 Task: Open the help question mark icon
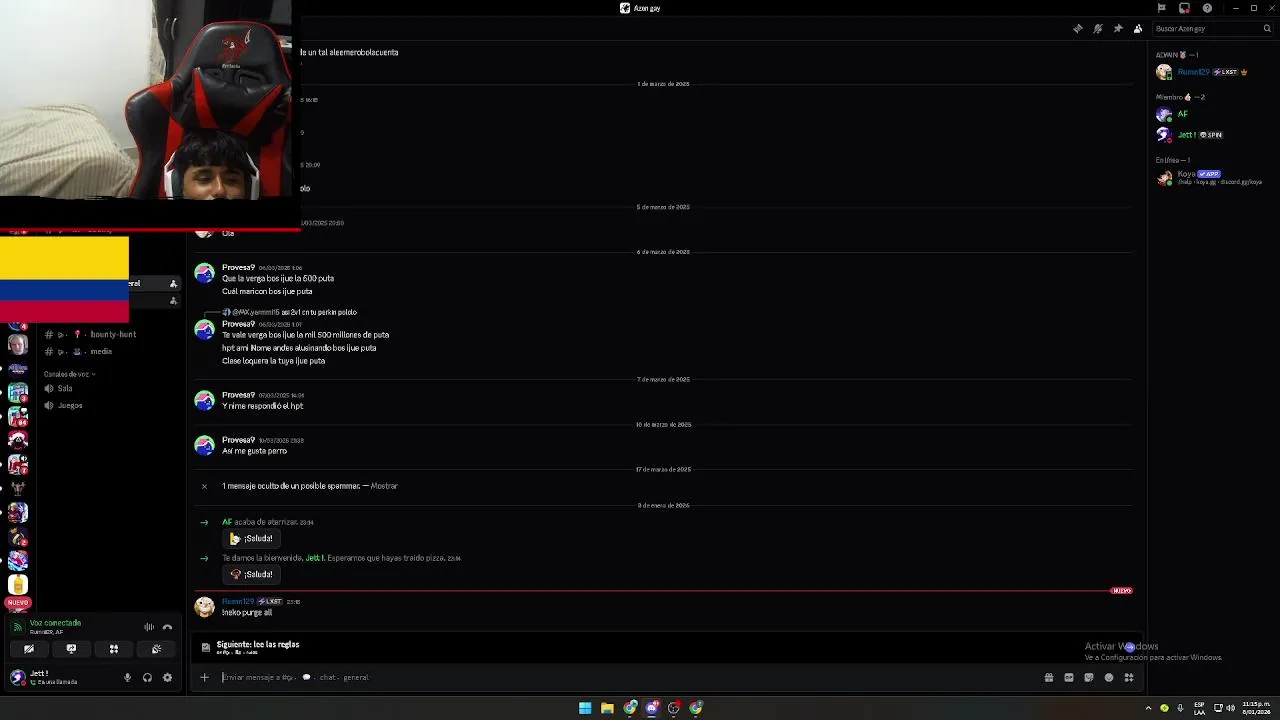[x=1207, y=8]
